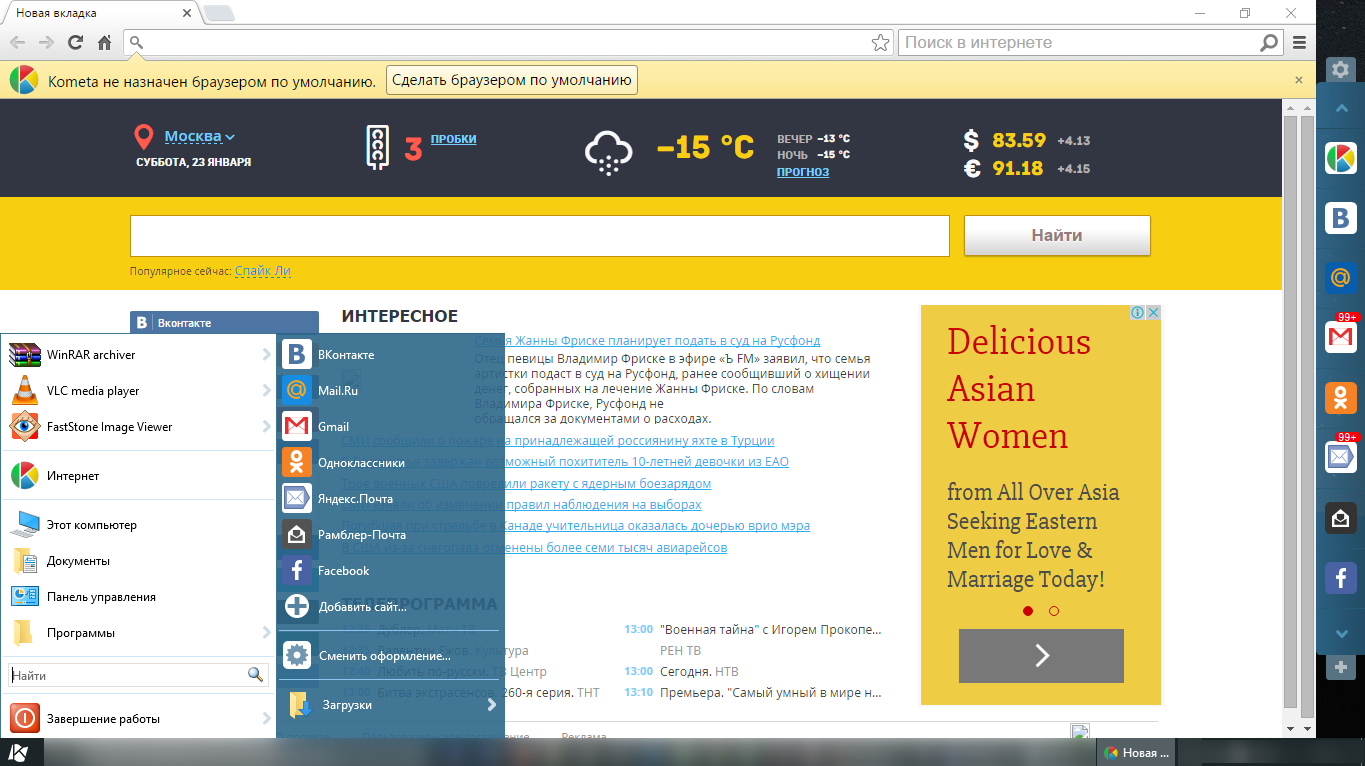The width and height of the screenshot is (1365, 766).
Task: Click the address bar field
Action: coord(508,43)
